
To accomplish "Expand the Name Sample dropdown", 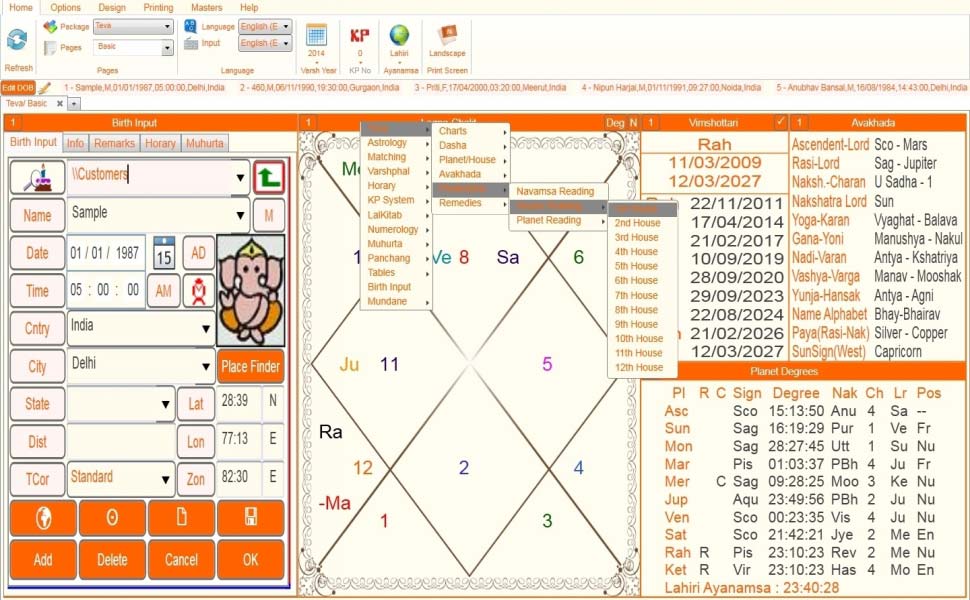I will click(x=240, y=215).
